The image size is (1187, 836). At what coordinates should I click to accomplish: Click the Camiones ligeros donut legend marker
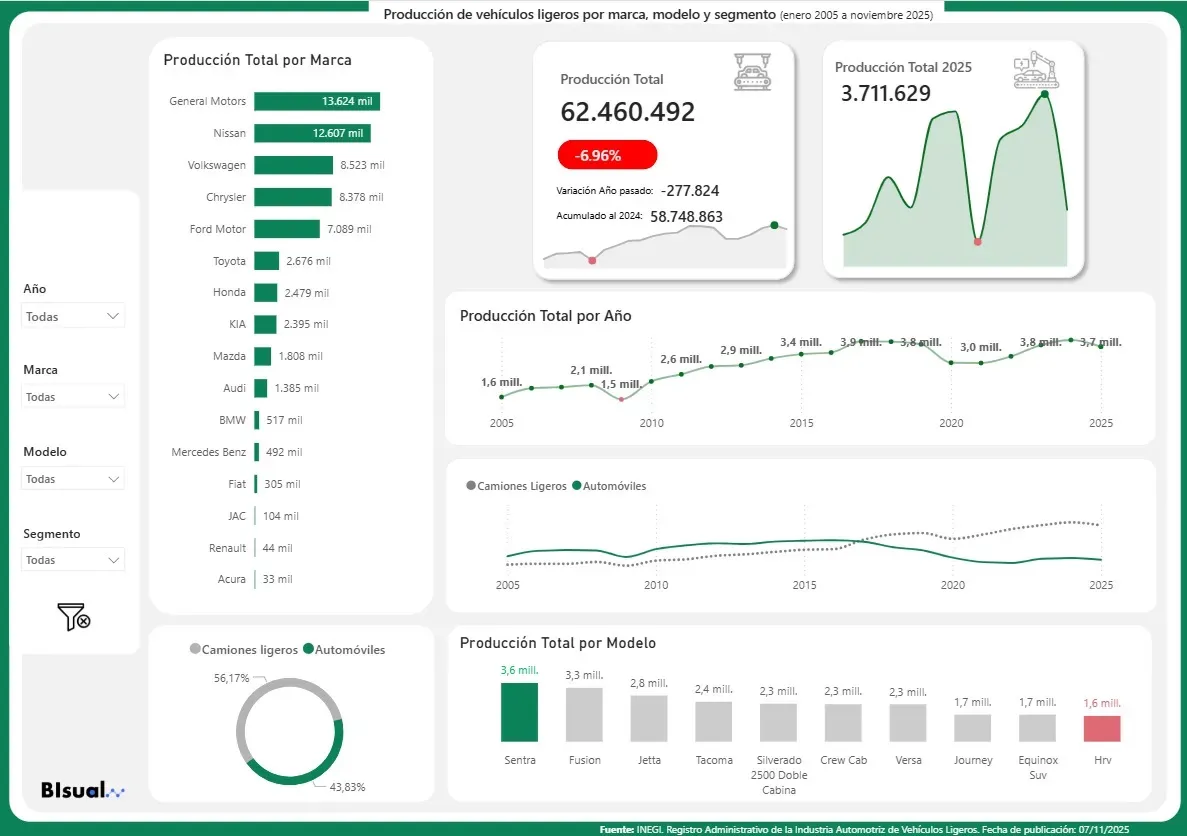tap(195, 650)
